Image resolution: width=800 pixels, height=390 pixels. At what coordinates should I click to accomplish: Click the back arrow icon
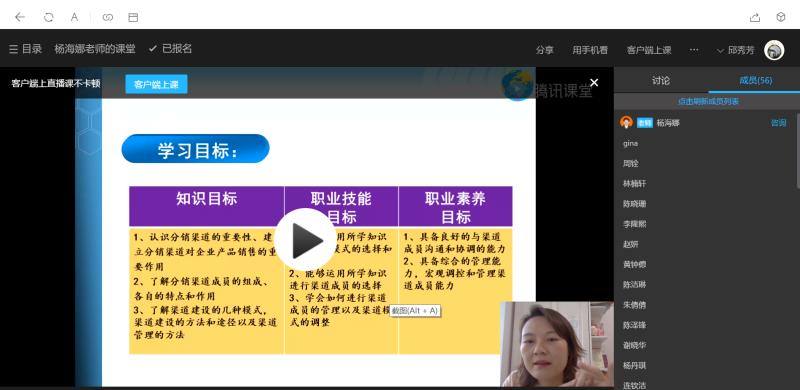point(20,17)
